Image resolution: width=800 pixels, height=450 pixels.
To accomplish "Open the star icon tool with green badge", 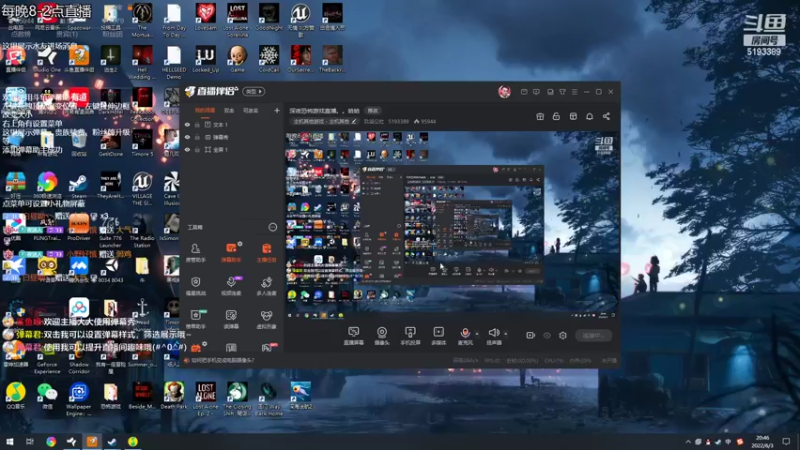I will coord(195,319).
